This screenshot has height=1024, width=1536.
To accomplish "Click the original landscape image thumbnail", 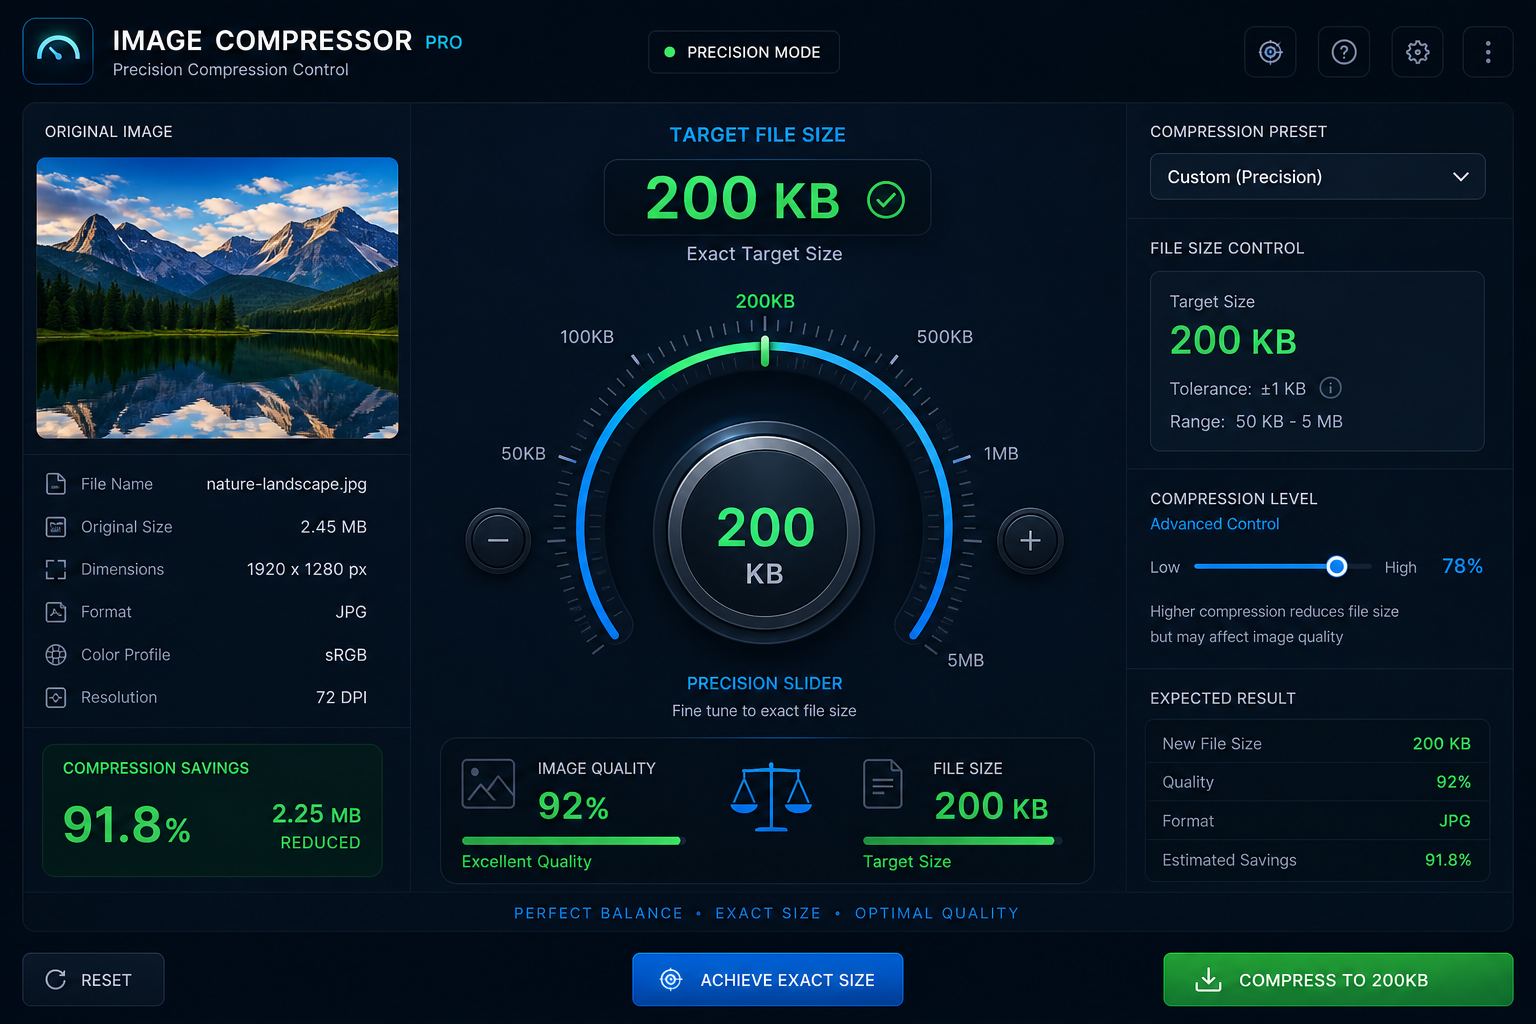I will [217, 298].
